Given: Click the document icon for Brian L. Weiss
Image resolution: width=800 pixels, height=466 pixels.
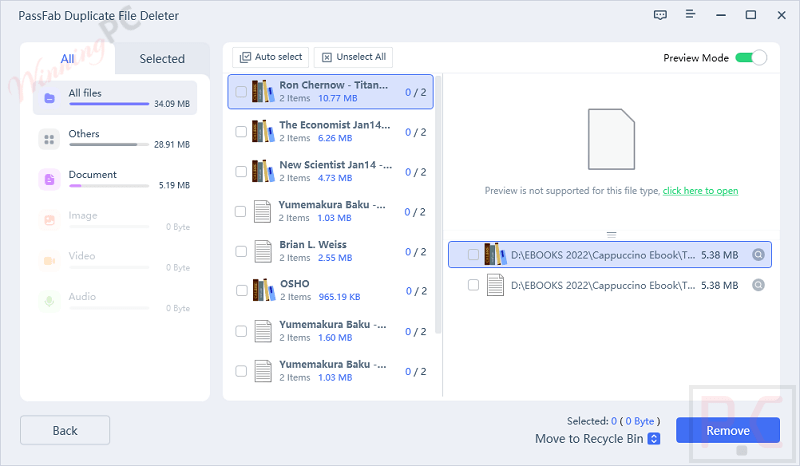Looking at the screenshot, I should coord(263,251).
